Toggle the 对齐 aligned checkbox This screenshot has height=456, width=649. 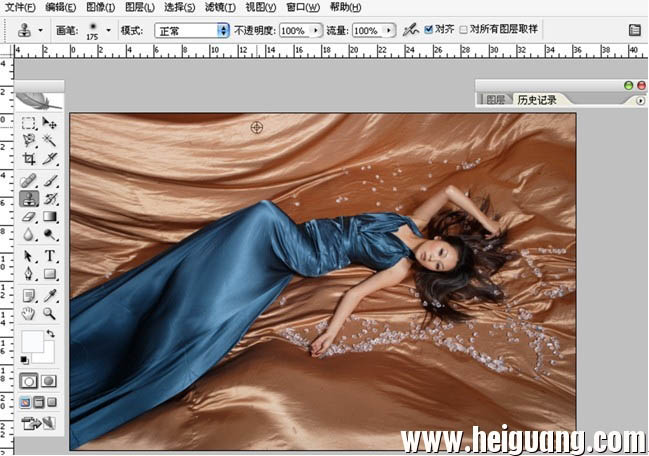pyautogui.click(x=429, y=29)
